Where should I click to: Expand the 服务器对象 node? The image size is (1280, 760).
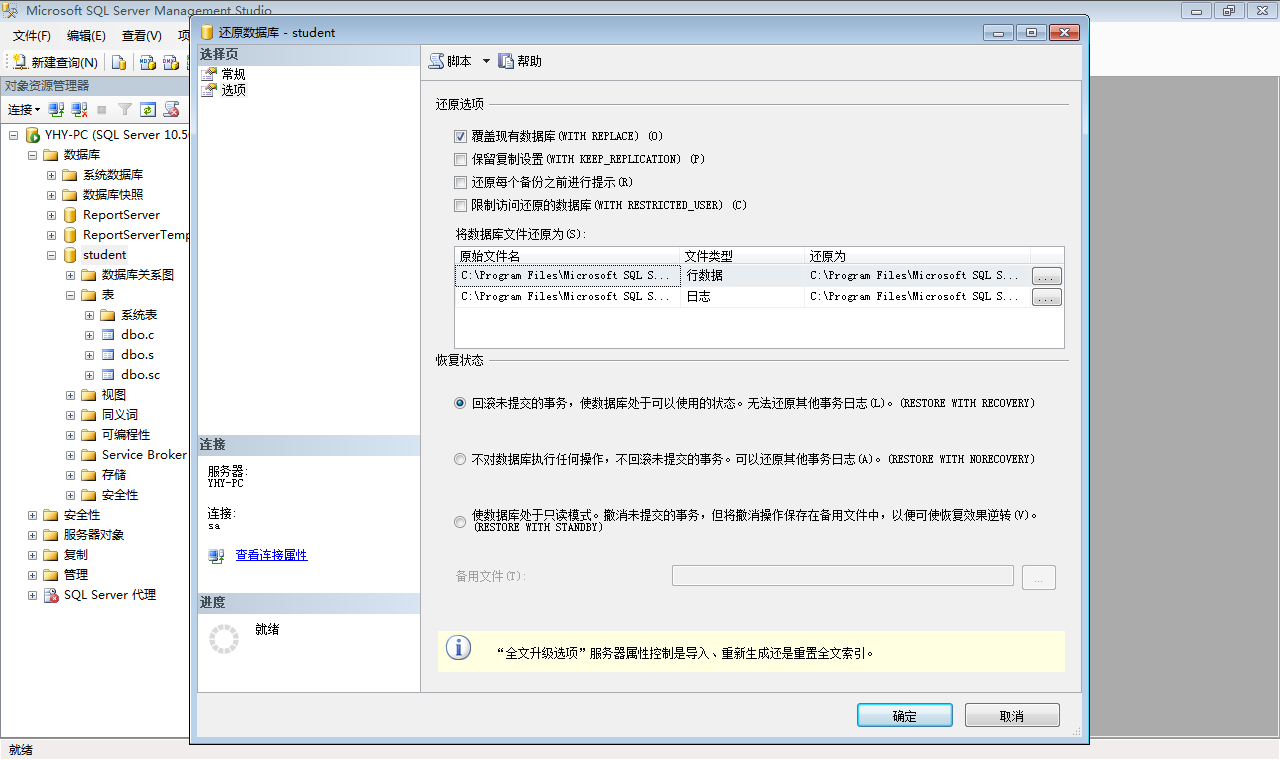(32, 535)
